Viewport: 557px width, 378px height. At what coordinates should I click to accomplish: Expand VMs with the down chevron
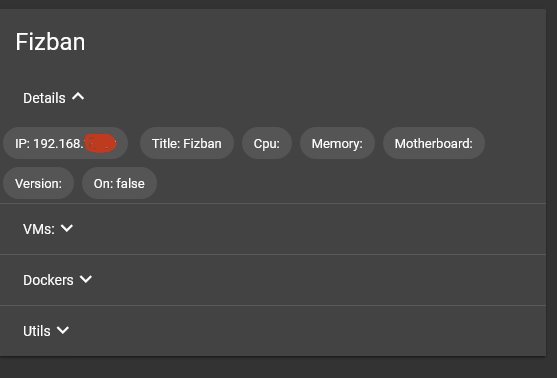(67, 228)
